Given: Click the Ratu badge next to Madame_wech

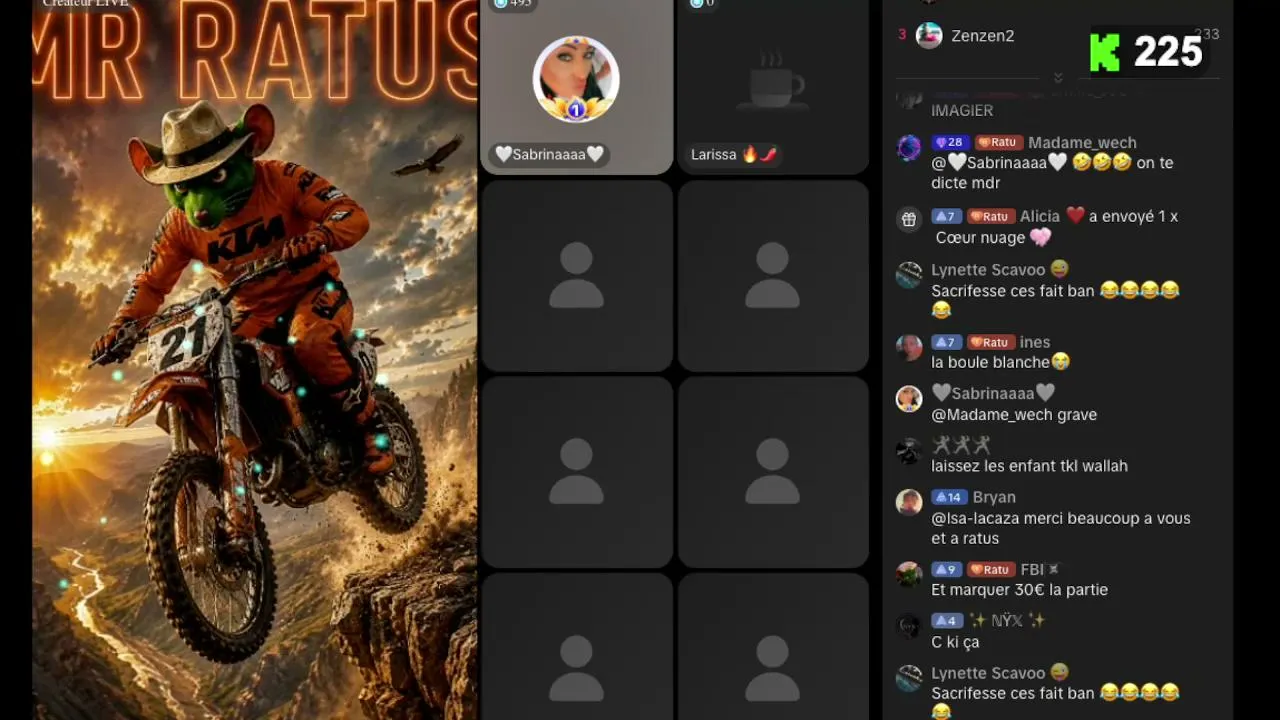Looking at the screenshot, I should [997, 143].
